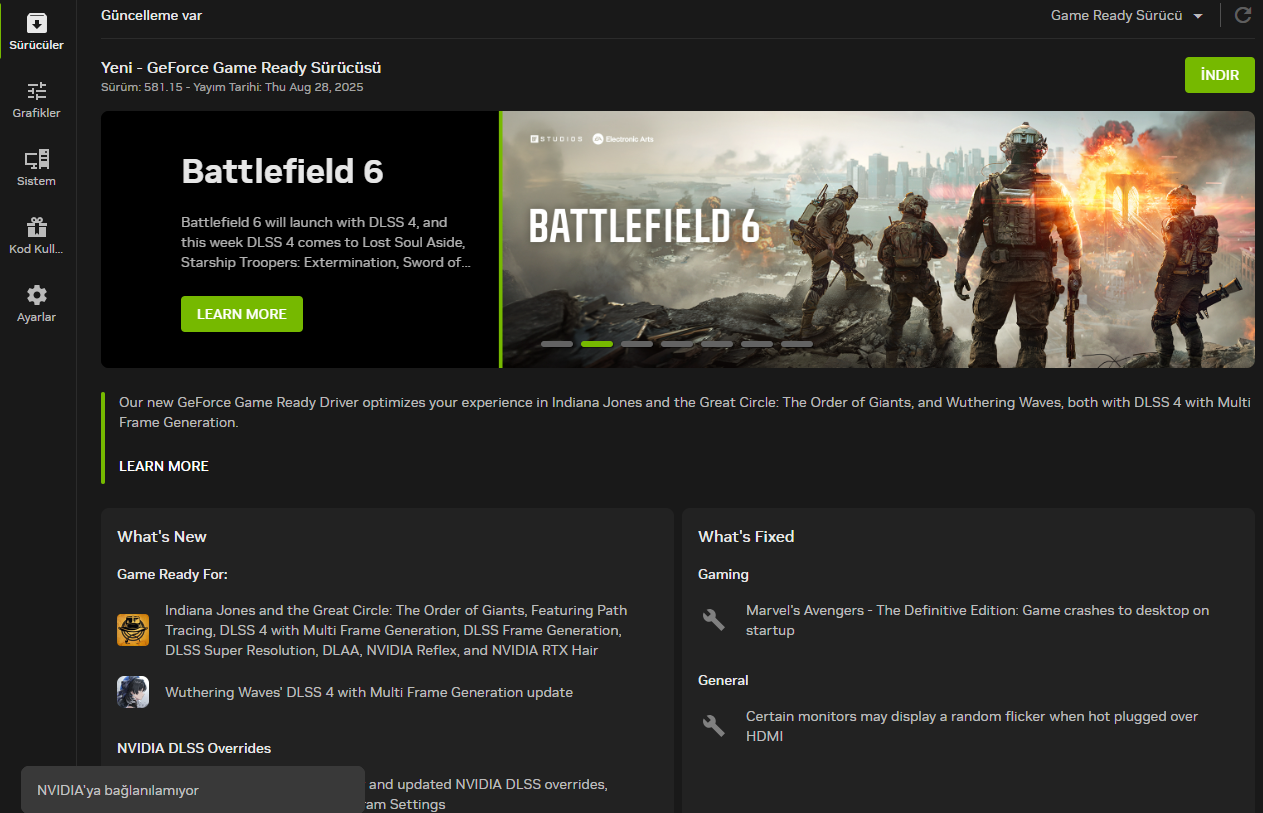Click the wrench icon beside Marvel's Avengers fix

pyautogui.click(x=713, y=620)
